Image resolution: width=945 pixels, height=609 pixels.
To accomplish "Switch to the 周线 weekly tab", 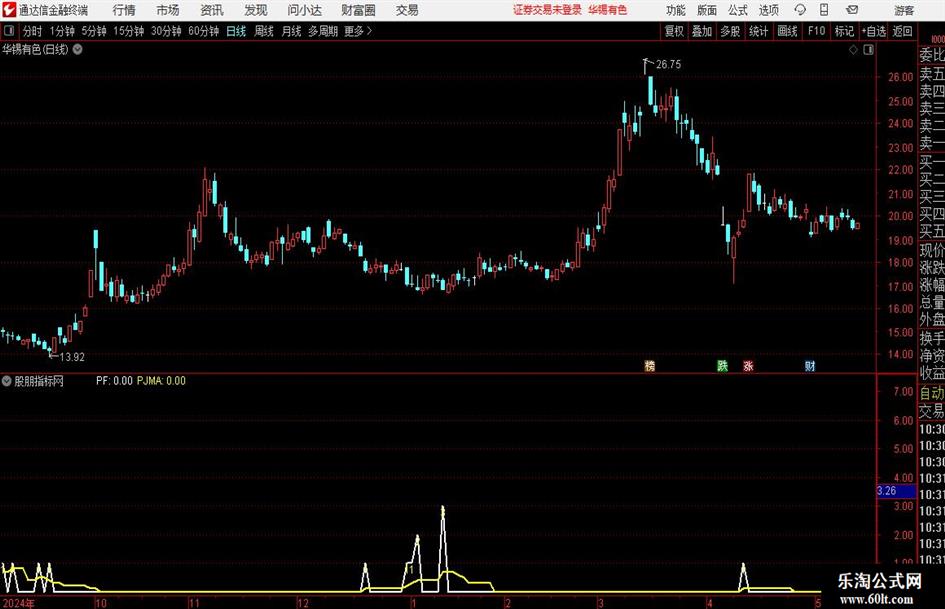I will [264, 31].
